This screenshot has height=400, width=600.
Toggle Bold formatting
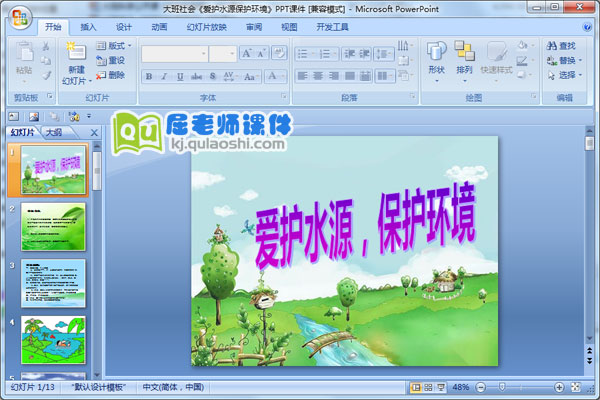[x=149, y=76]
